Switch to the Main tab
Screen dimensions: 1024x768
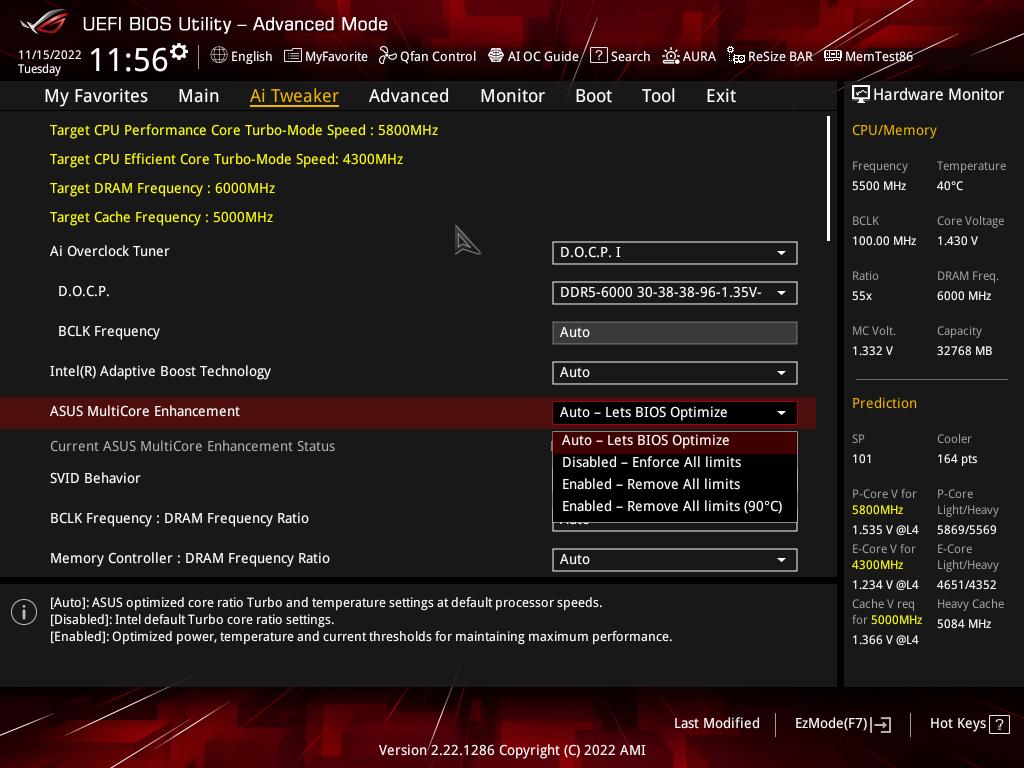click(x=199, y=96)
